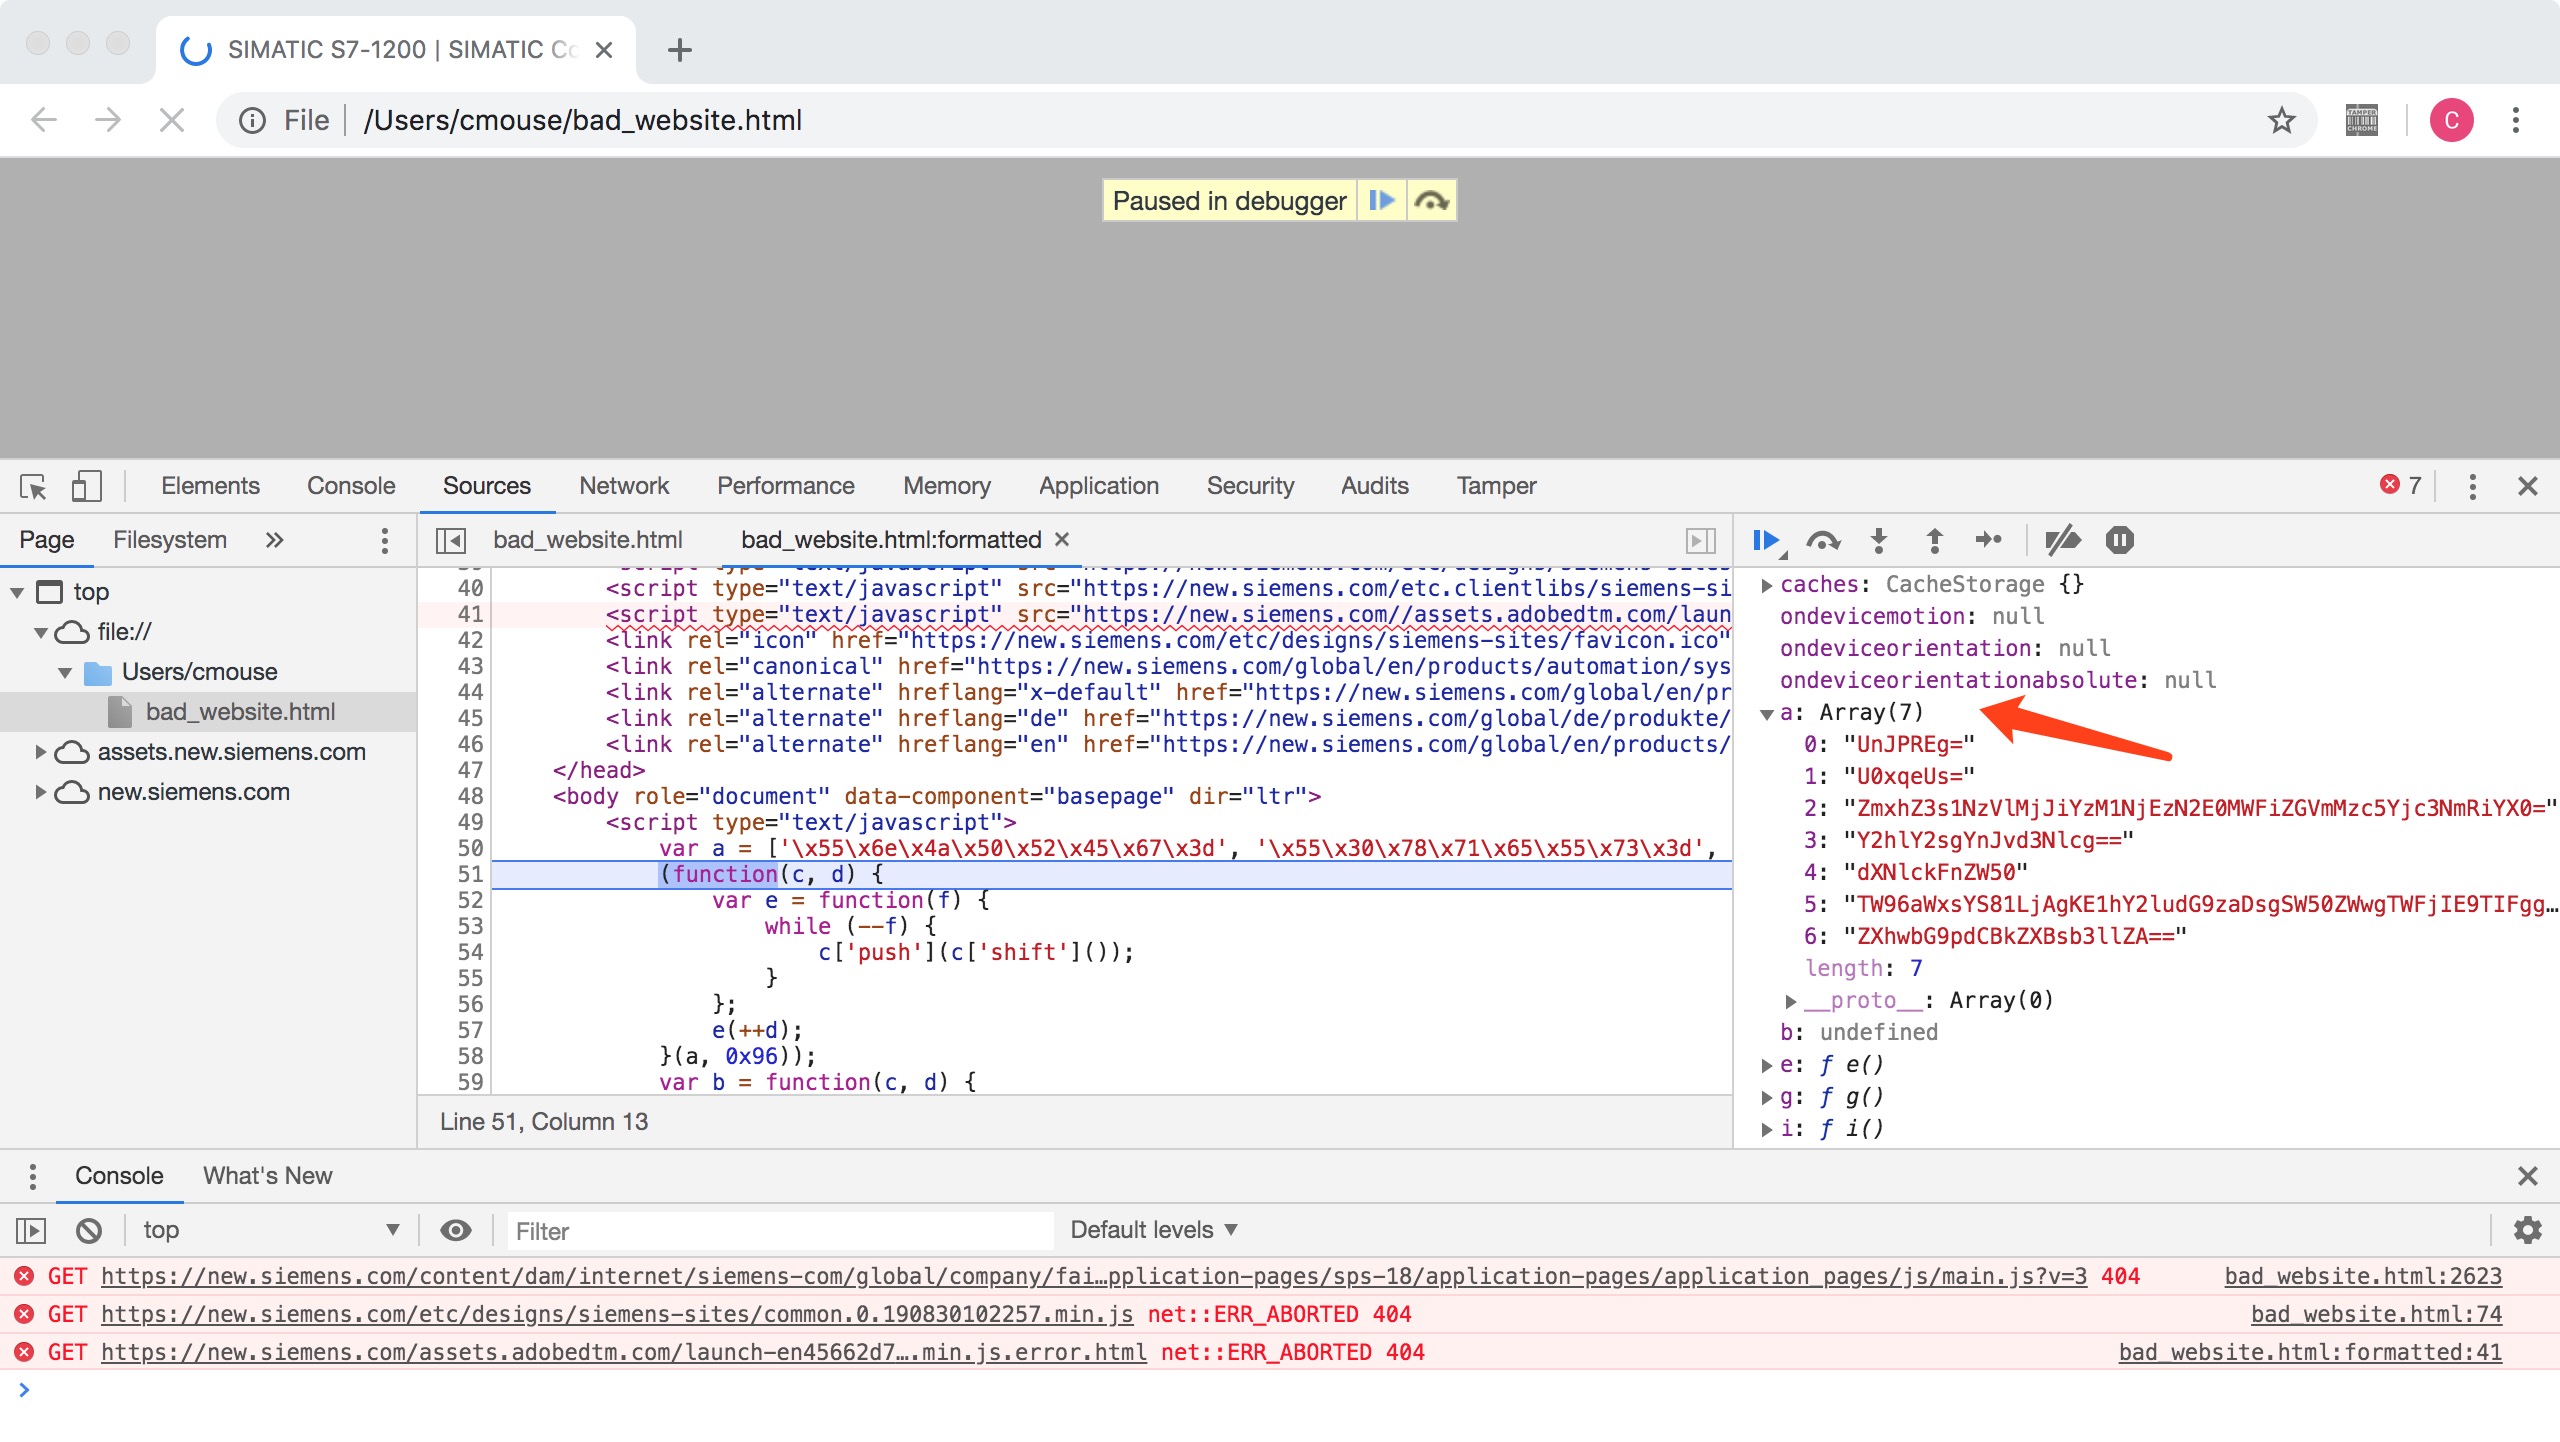Toggle deactivate breakpoints button
Viewport: 2560px width, 1442px height.
pos(2062,541)
